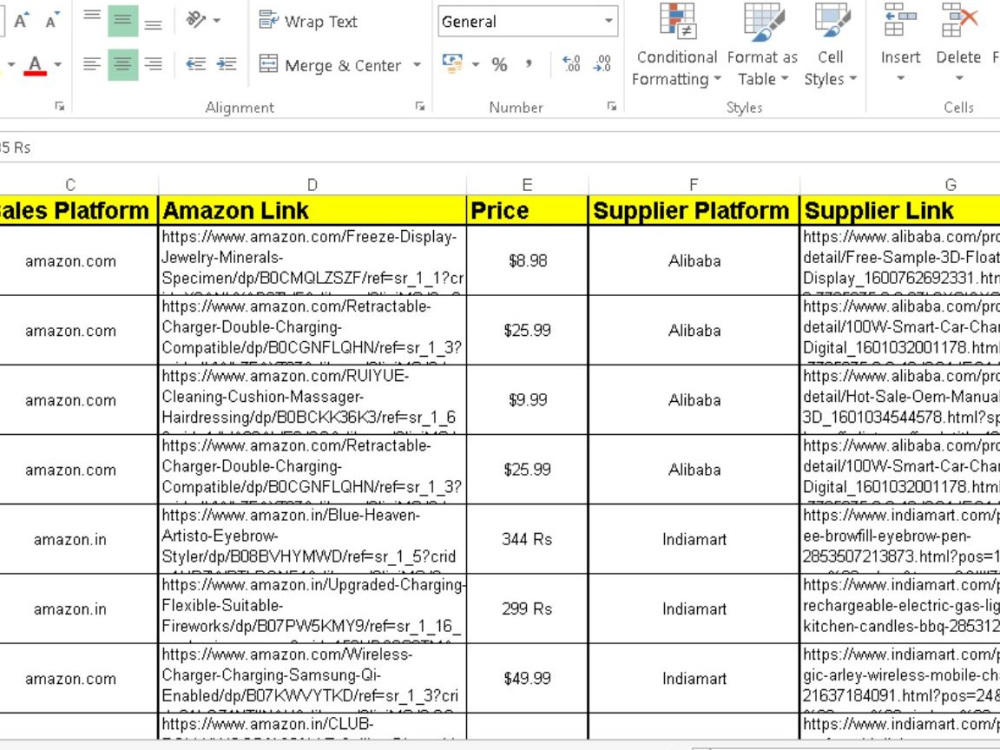Toggle middle align for the cell

[x=122, y=20]
